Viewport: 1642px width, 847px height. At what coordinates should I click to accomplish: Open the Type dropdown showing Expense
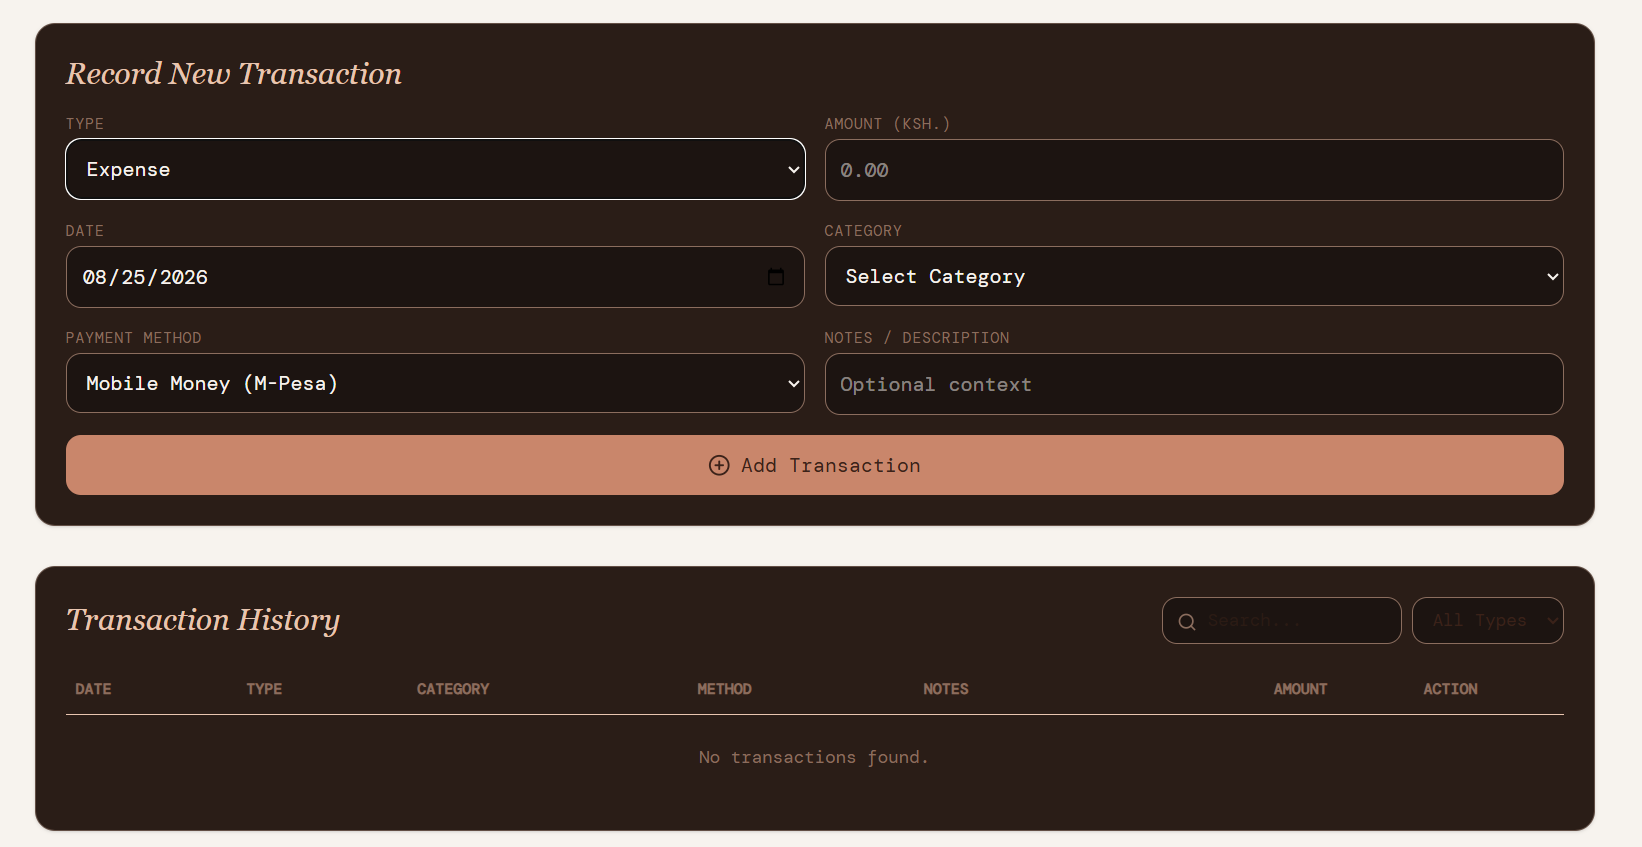click(435, 169)
